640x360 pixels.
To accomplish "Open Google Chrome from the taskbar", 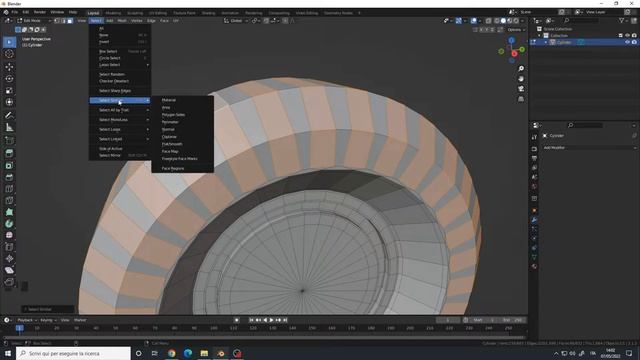I will tap(172, 353).
